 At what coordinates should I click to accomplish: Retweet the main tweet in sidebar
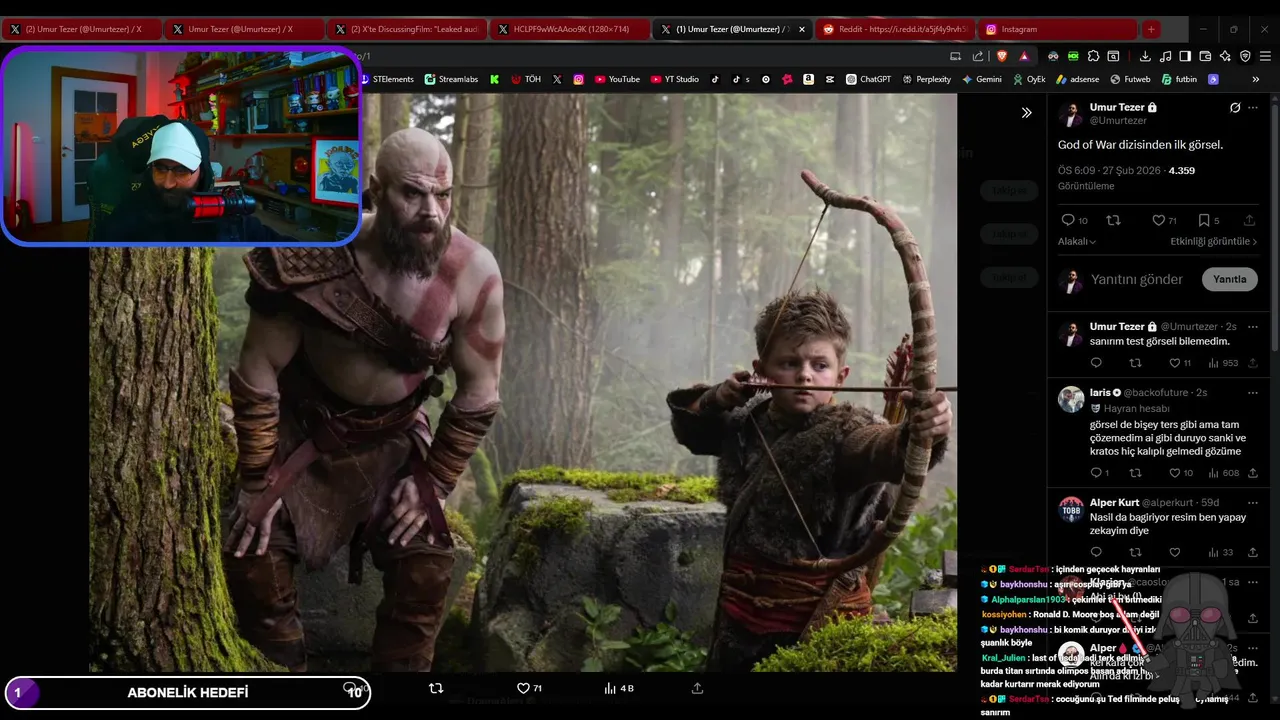pos(1113,220)
